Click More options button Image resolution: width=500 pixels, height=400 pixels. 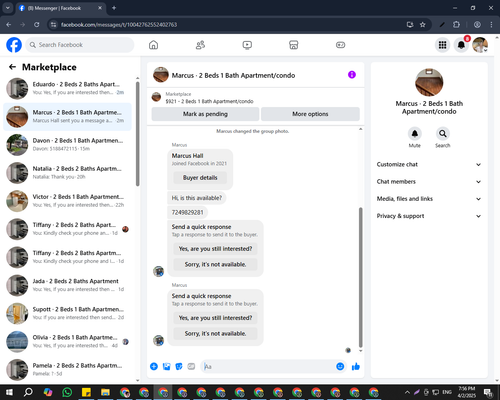point(310,114)
